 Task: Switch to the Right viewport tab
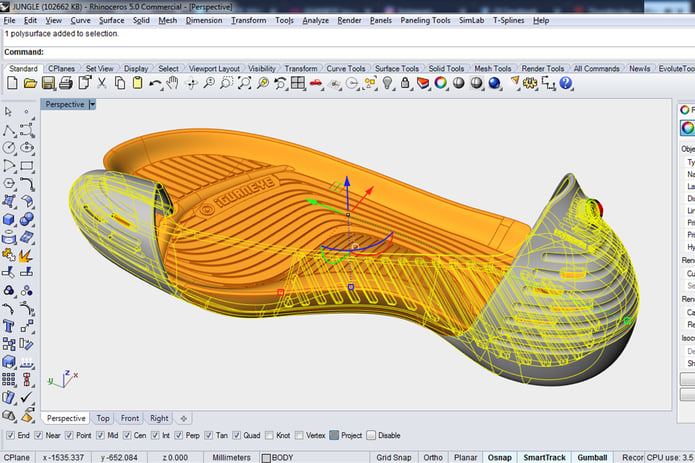[x=159, y=418]
